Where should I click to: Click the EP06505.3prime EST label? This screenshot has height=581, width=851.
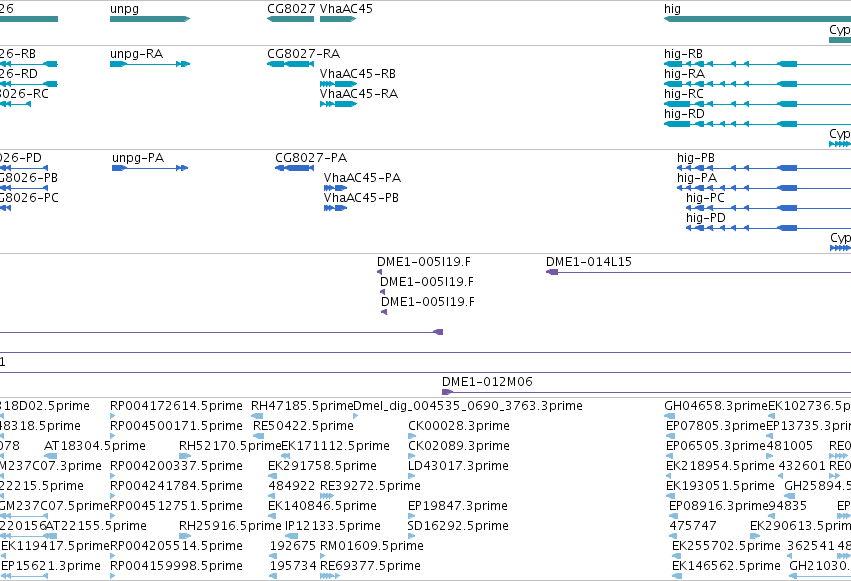tap(716, 446)
